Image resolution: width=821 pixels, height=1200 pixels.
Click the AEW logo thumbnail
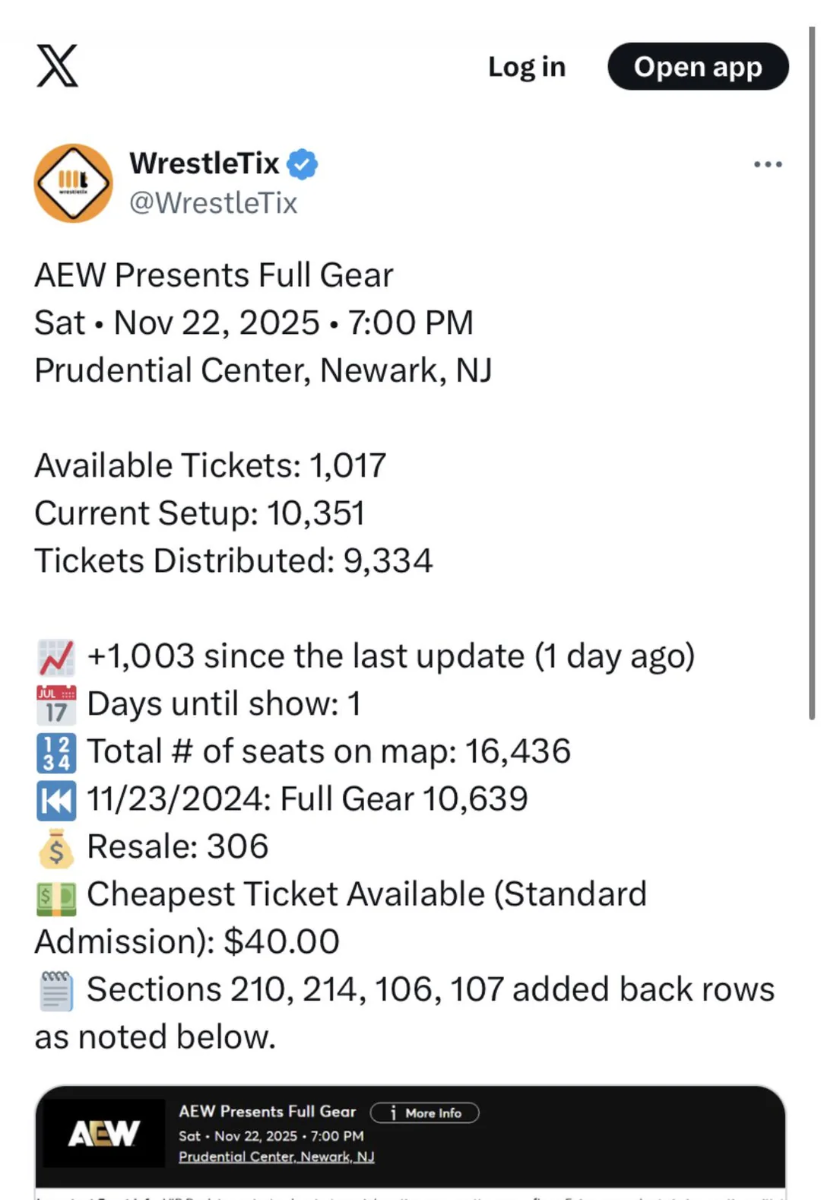click(x=103, y=1133)
